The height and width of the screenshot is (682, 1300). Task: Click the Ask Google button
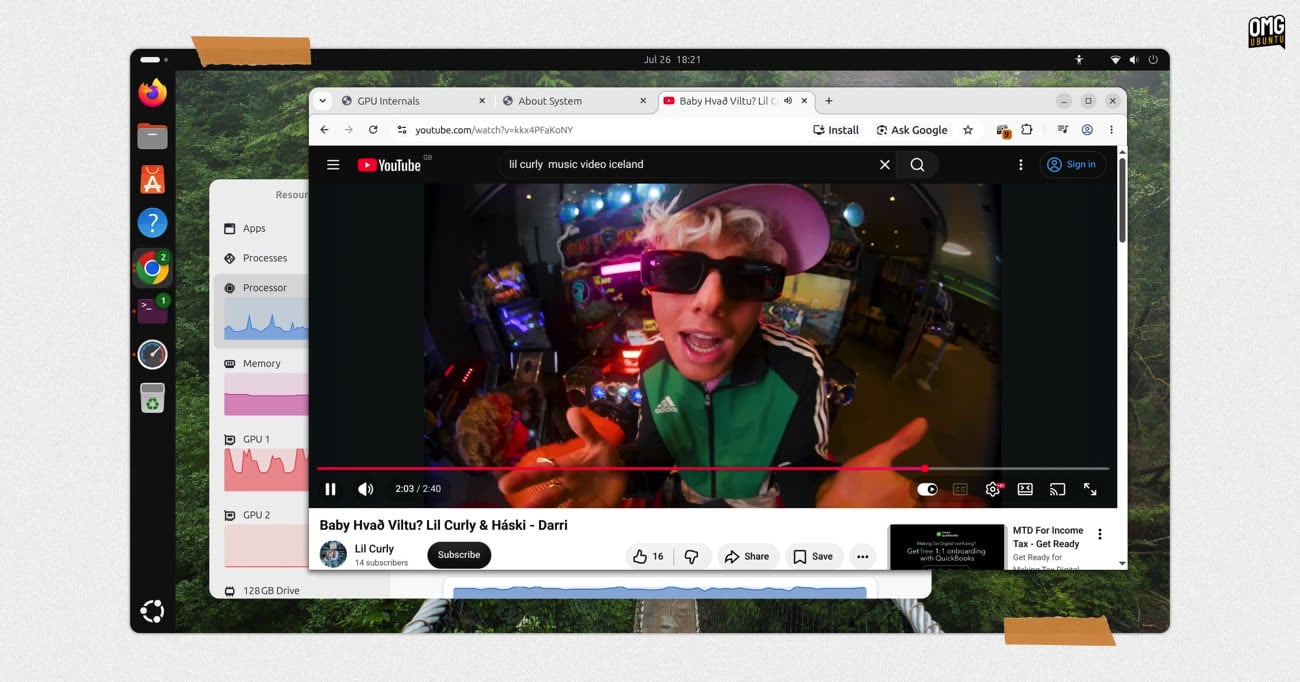pyautogui.click(x=912, y=130)
